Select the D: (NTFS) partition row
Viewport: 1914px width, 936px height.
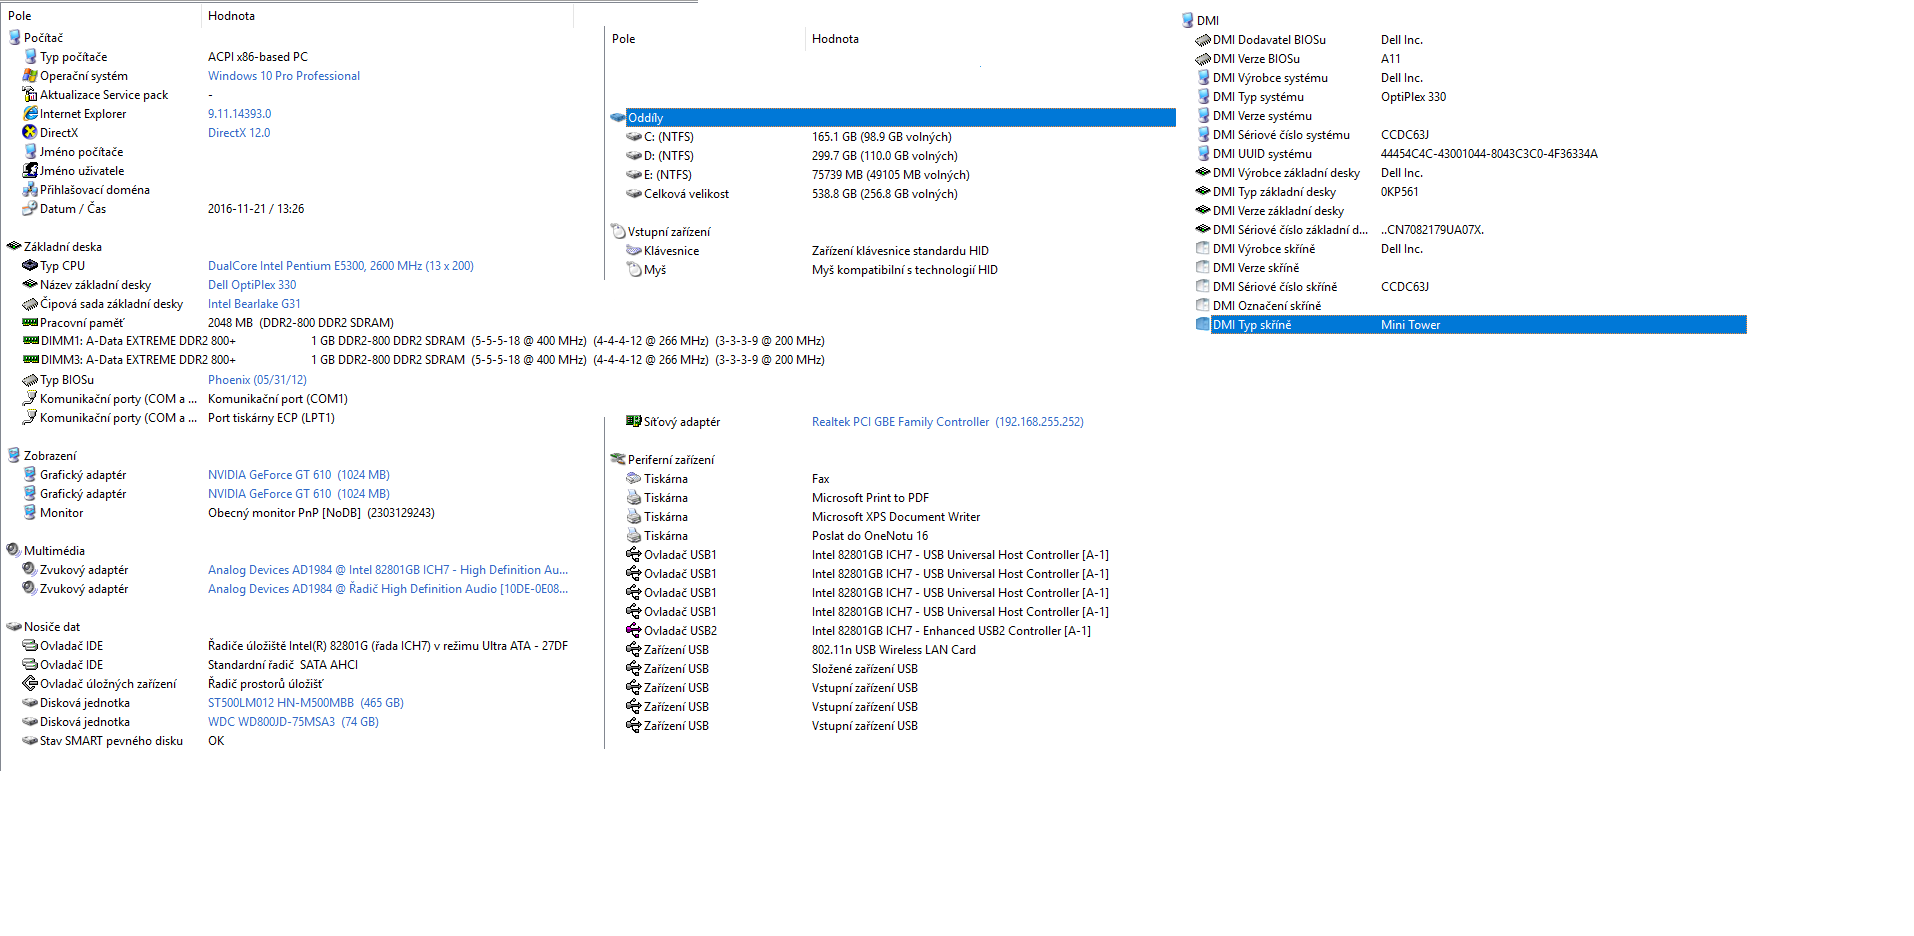(x=669, y=156)
